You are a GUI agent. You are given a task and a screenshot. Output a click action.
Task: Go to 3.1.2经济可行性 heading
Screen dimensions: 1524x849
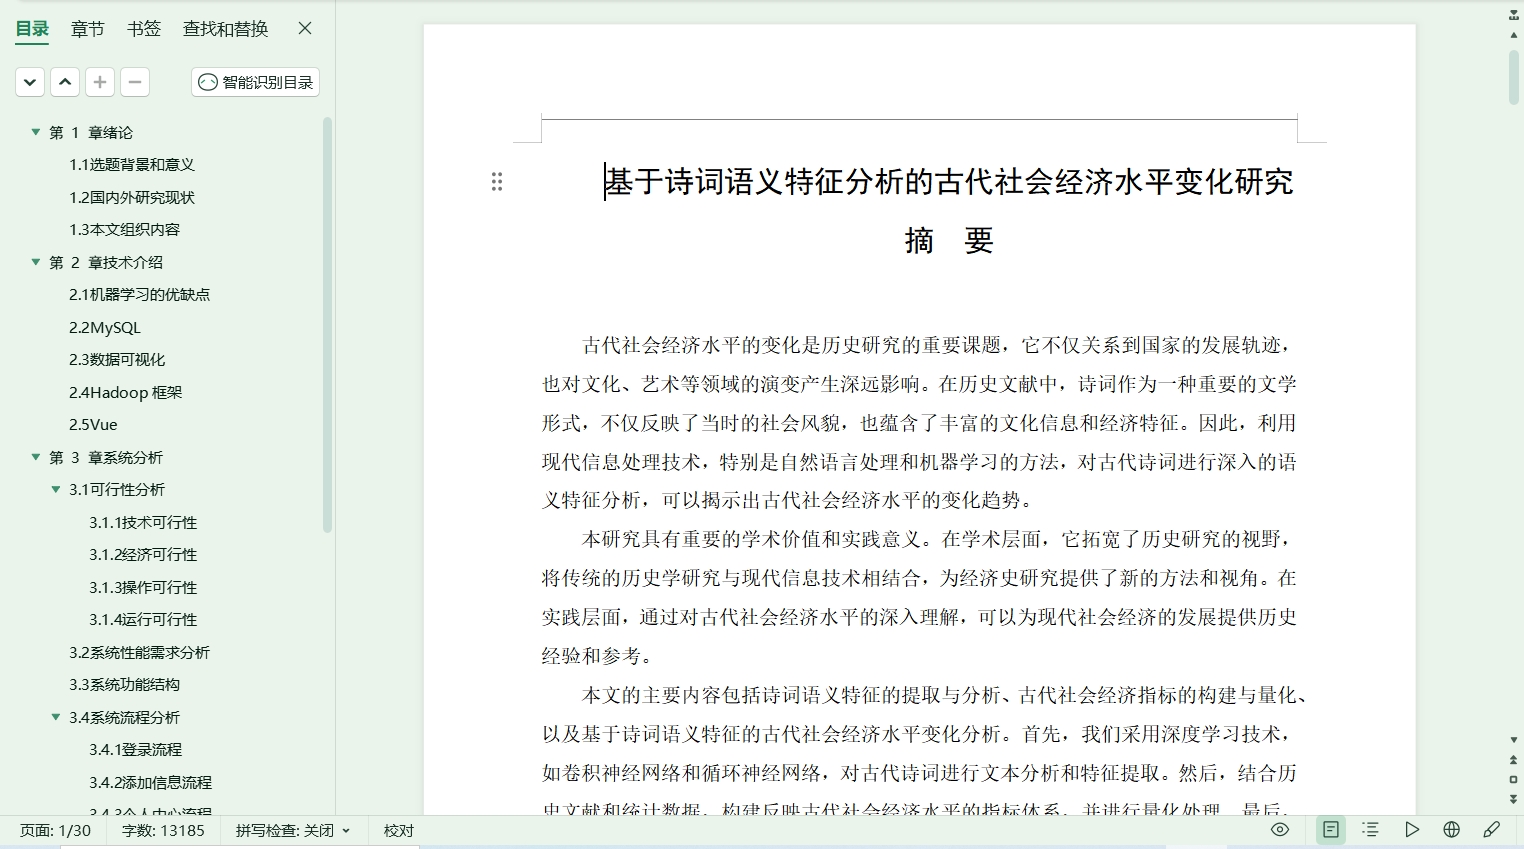coord(143,555)
